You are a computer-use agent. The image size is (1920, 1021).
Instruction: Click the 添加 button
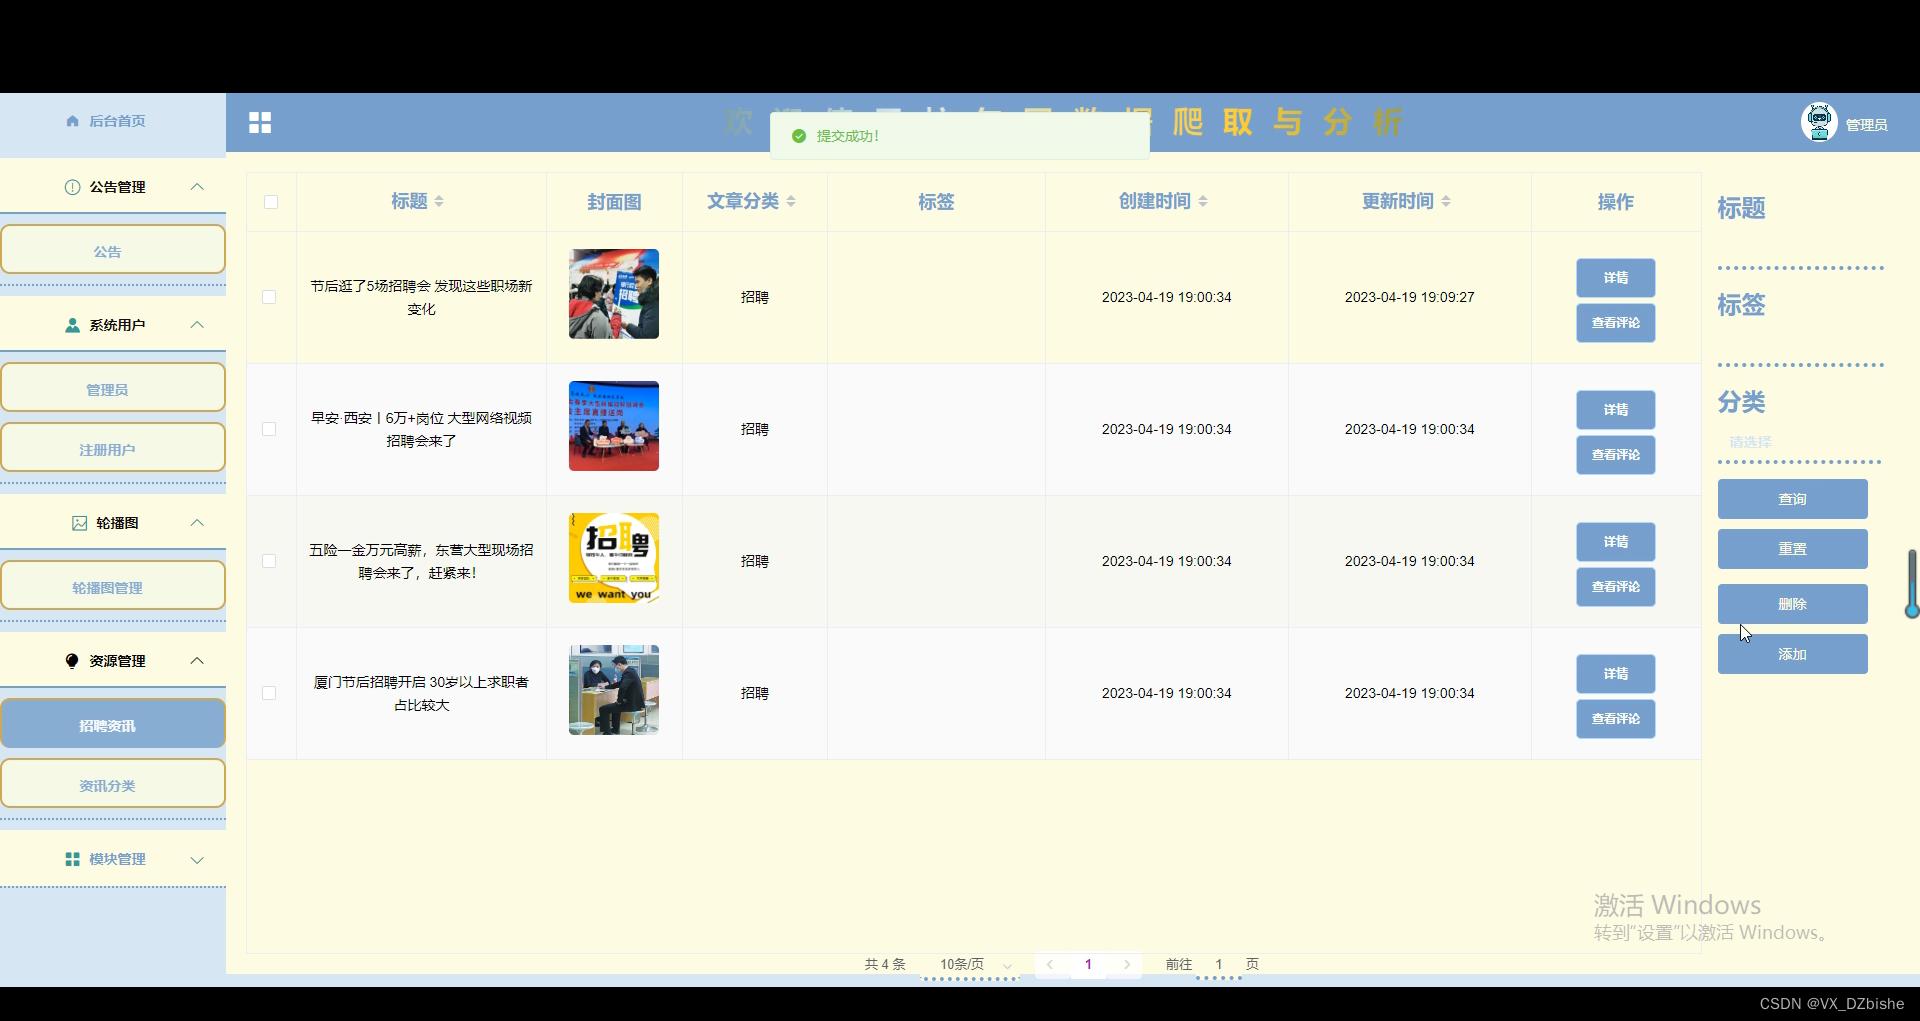point(1793,654)
